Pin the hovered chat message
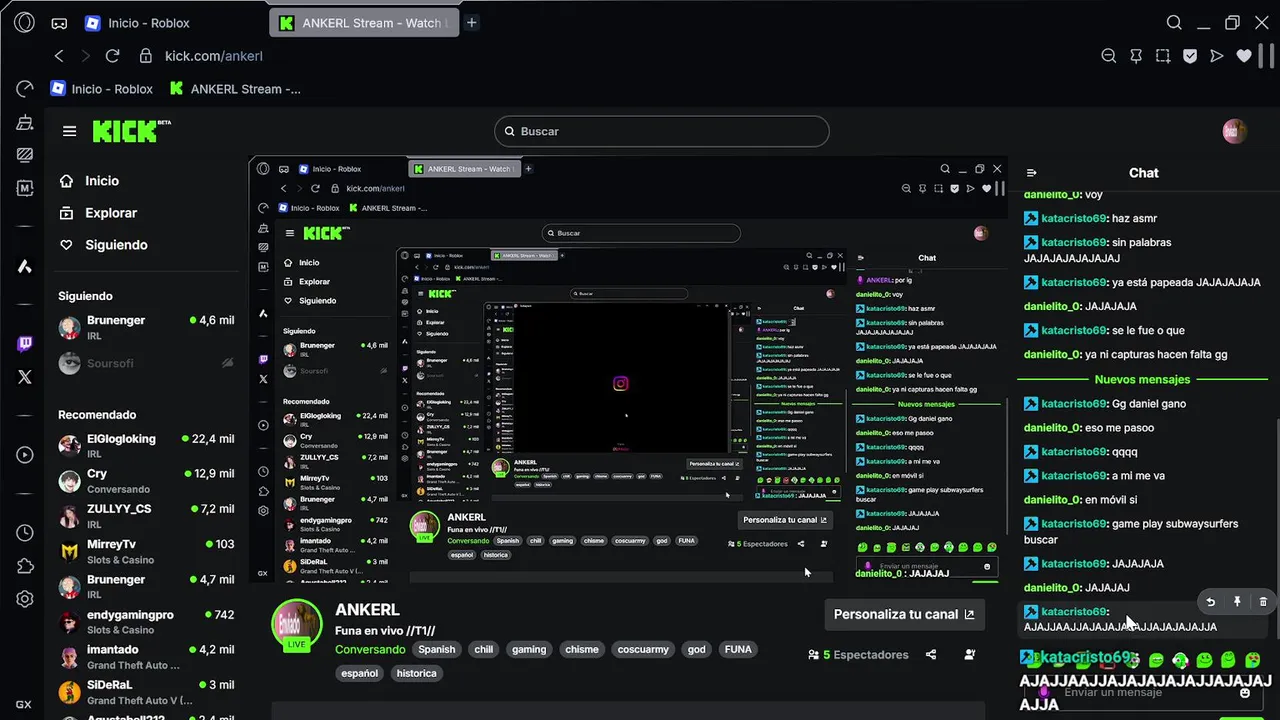This screenshot has height=720, width=1280. click(x=1237, y=602)
